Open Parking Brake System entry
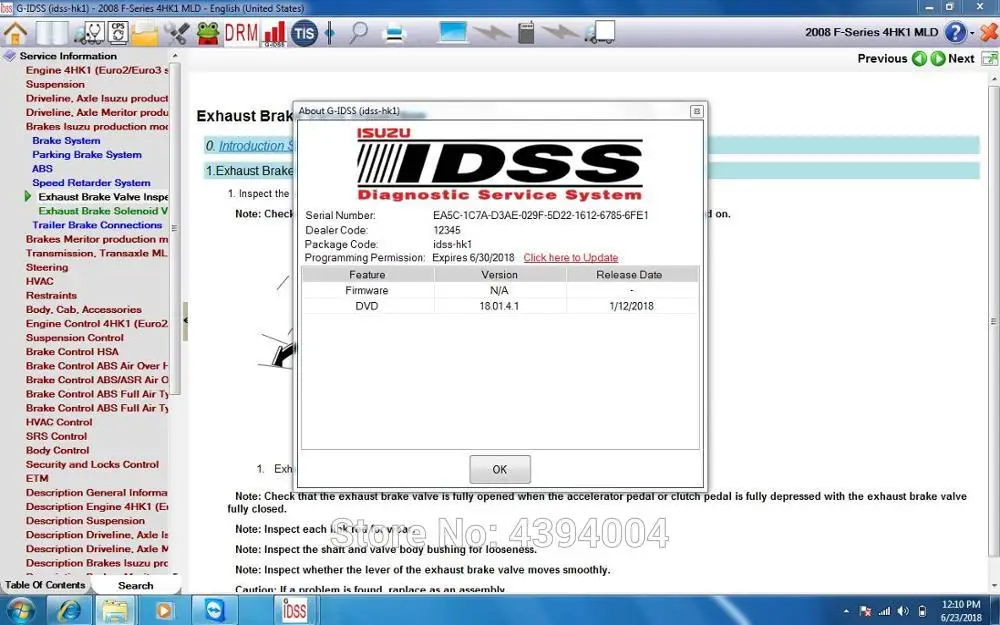The image size is (1000, 625). [x=87, y=154]
